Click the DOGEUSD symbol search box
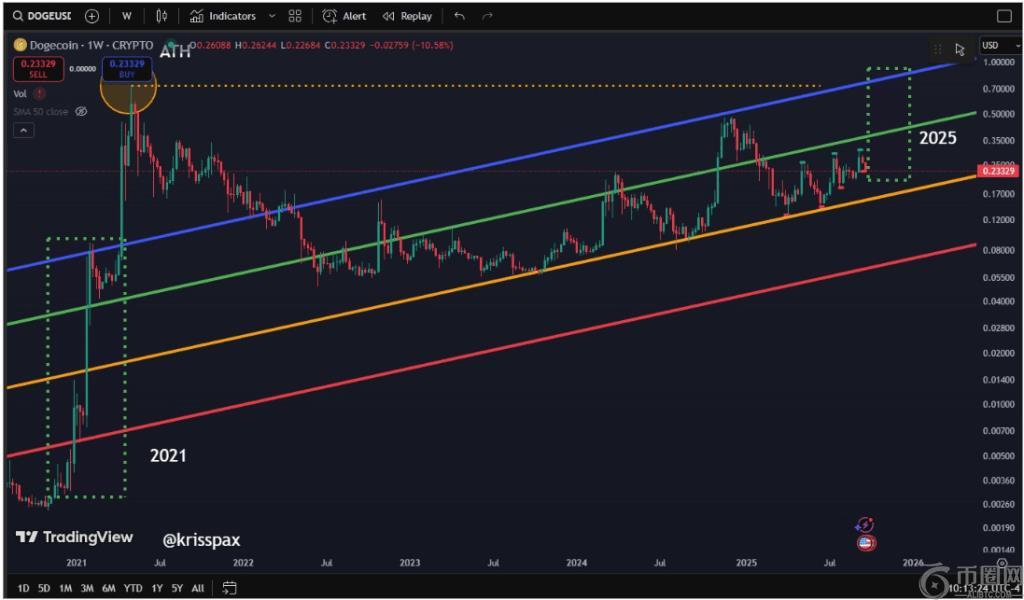This screenshot has width=1024, height=600. click(42, 16)
